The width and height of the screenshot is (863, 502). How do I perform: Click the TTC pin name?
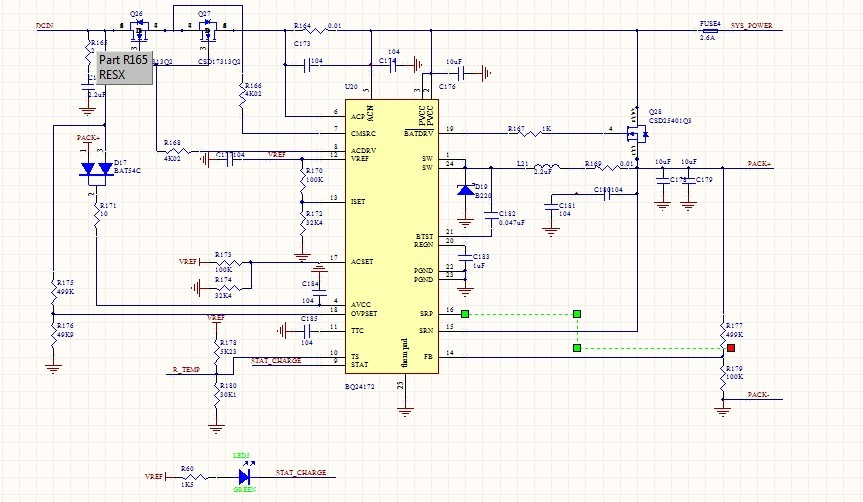[357, 331]
